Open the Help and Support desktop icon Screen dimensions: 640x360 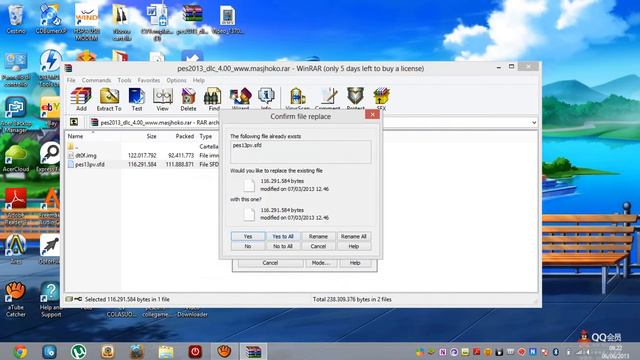pyautogui.click(x=51, y=300)
